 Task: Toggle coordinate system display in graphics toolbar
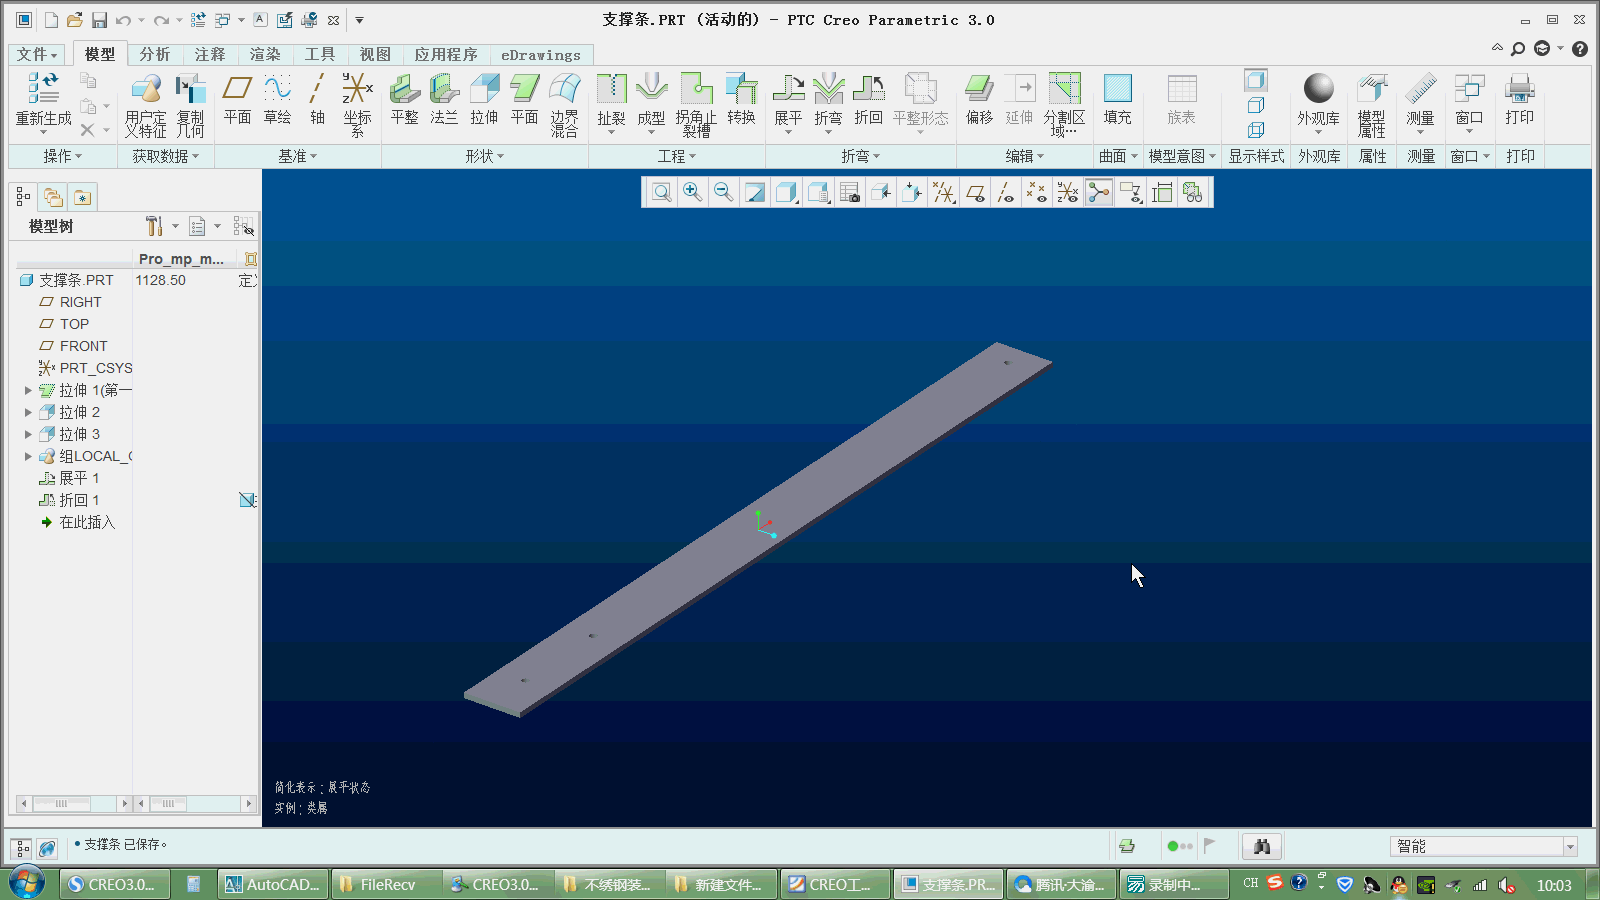[1067, 192]
